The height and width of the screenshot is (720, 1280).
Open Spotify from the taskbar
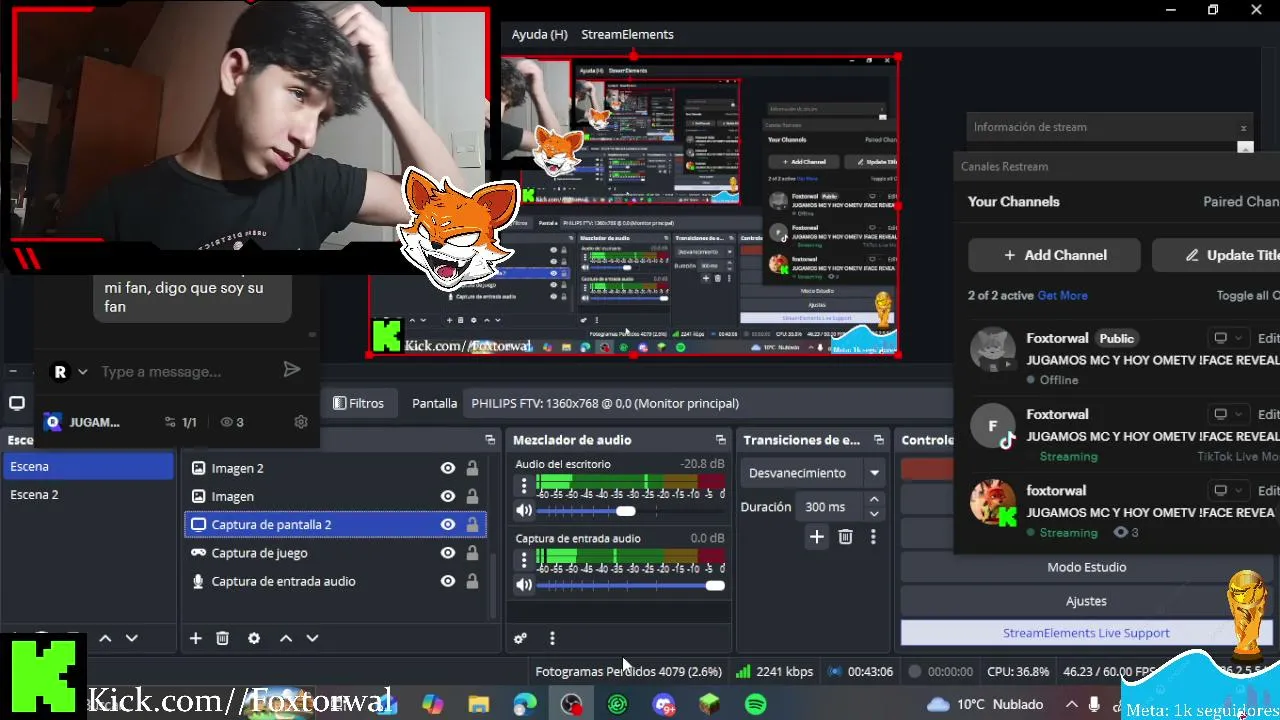(756, 705)
